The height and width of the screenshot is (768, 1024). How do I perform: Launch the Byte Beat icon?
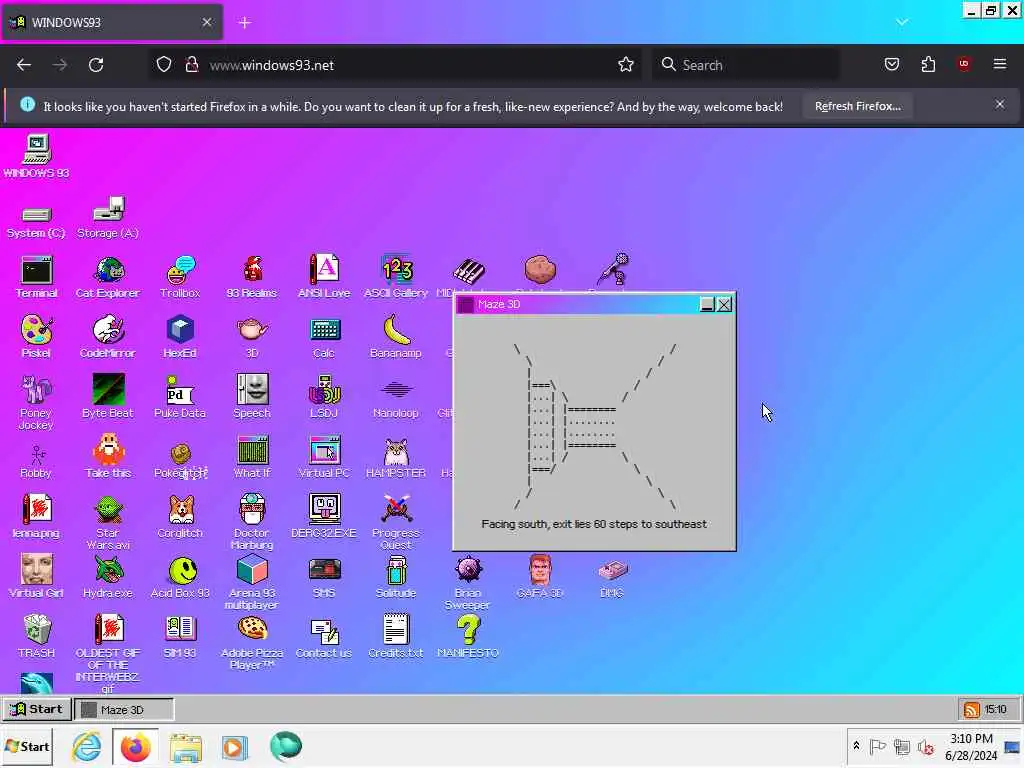[108, 396]
